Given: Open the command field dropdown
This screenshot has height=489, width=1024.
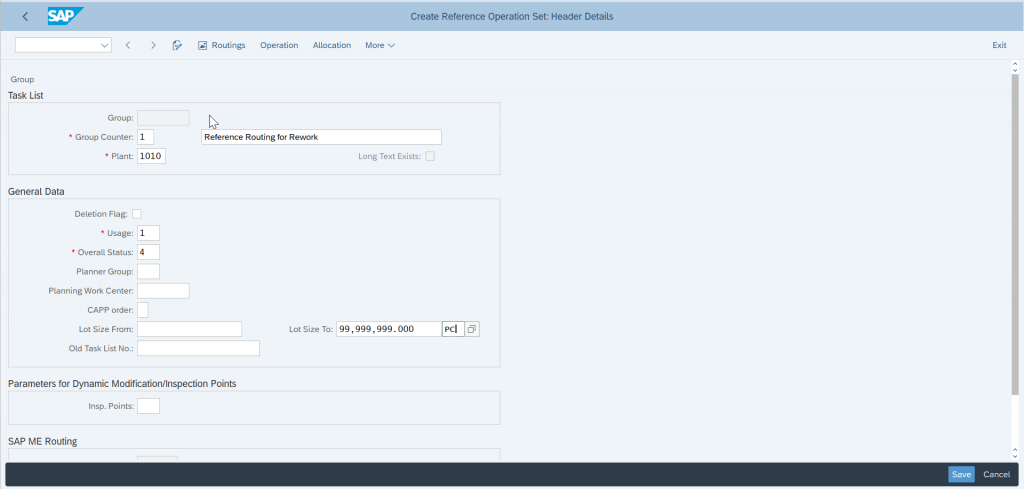Looking at the screenshot, I should coord(104,45).
